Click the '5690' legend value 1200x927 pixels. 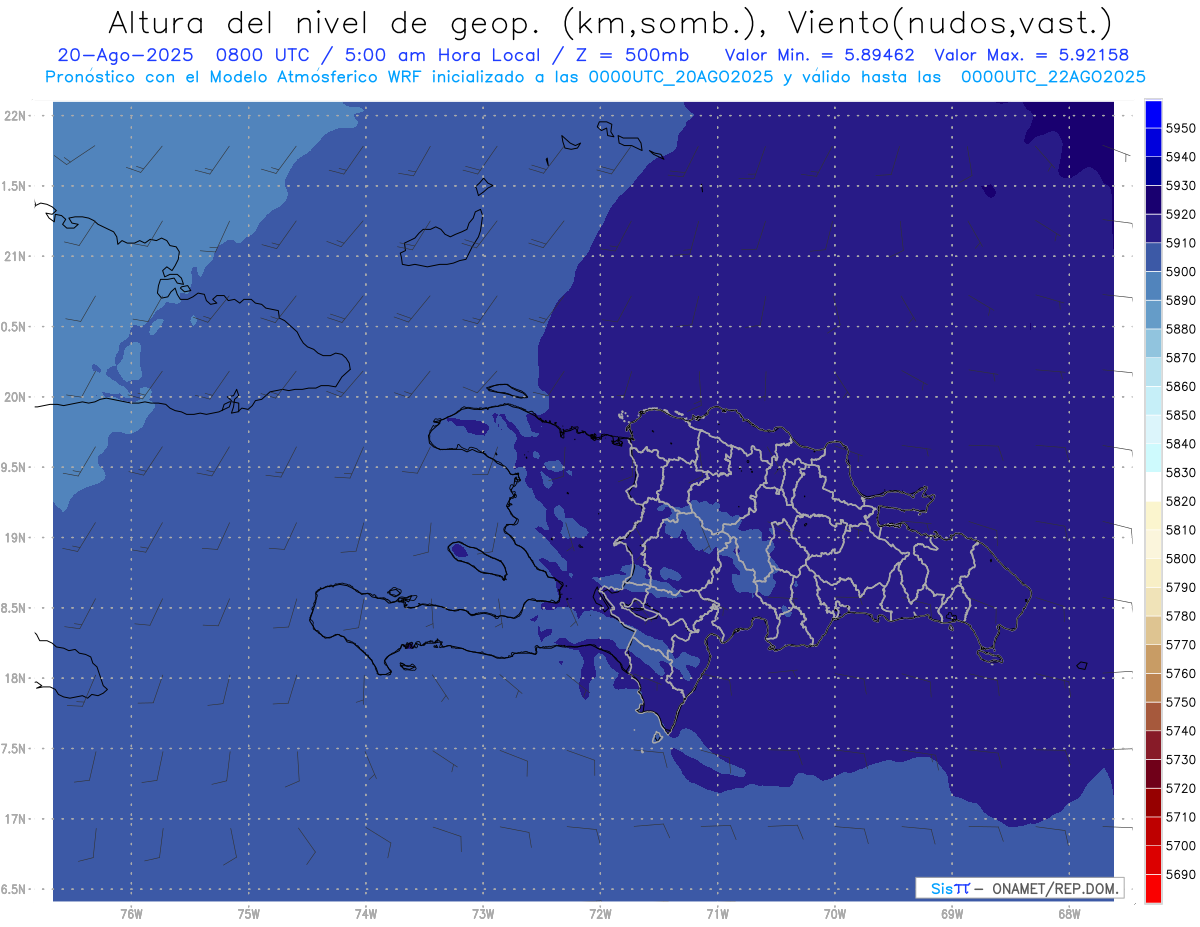coord(1181,874)
